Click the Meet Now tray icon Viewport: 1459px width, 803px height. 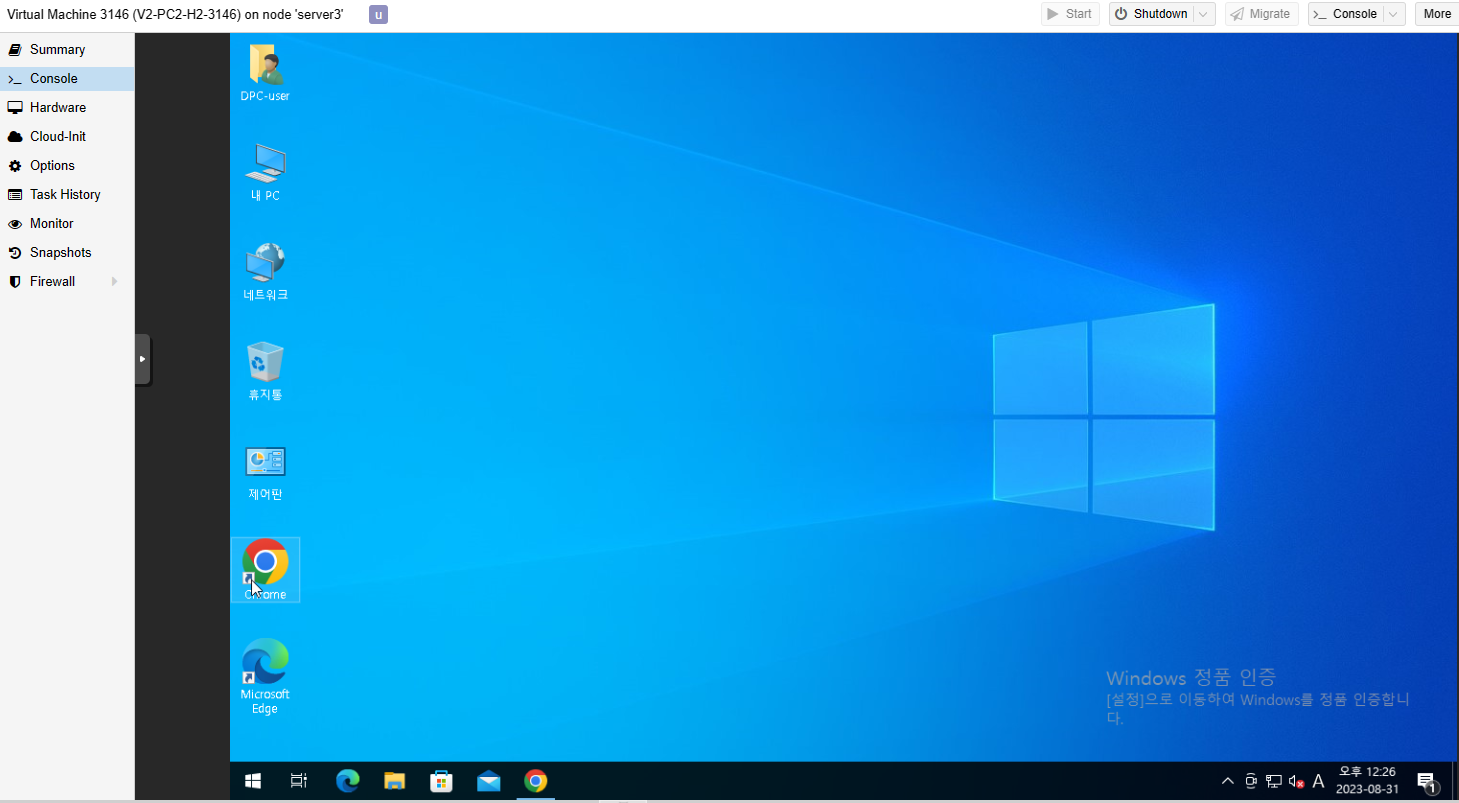pyautogui.click(x=1251, y=781)
